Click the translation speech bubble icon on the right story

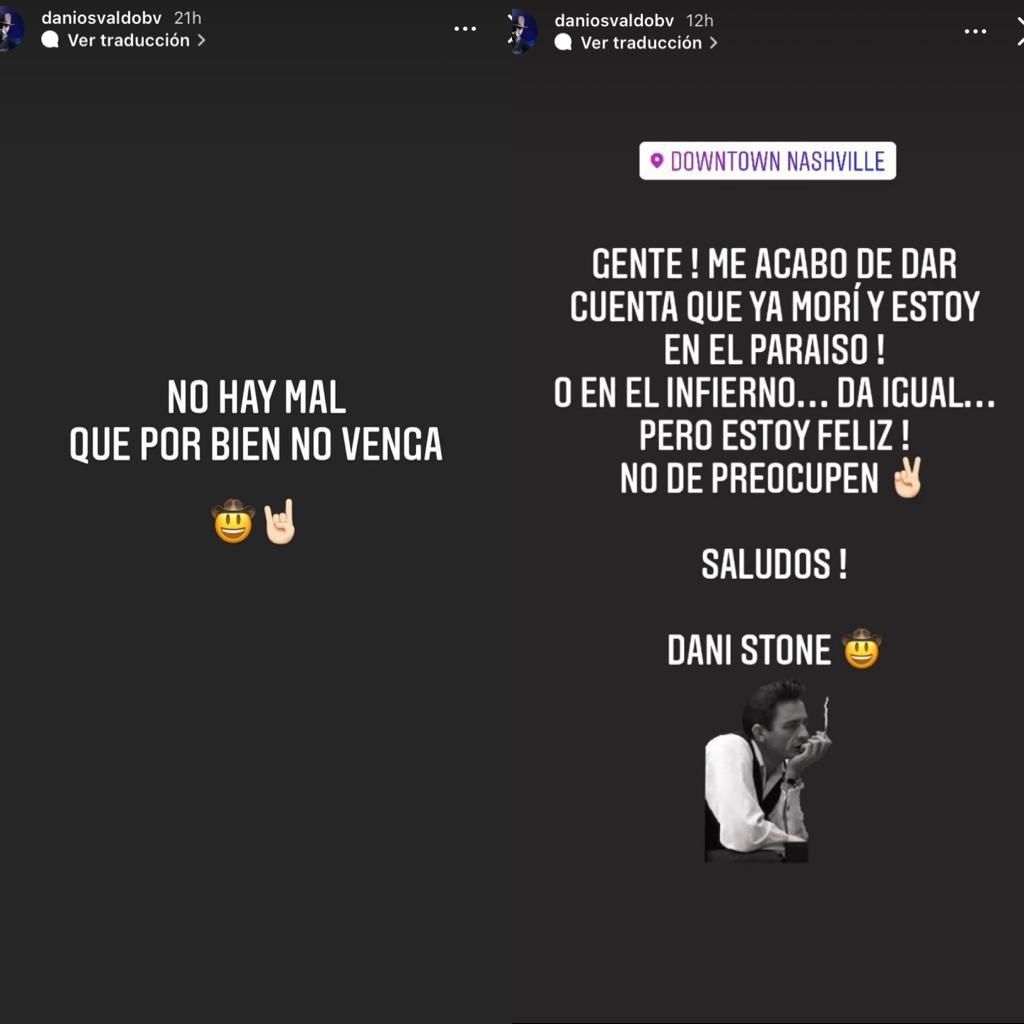click(x=563, y=42)
